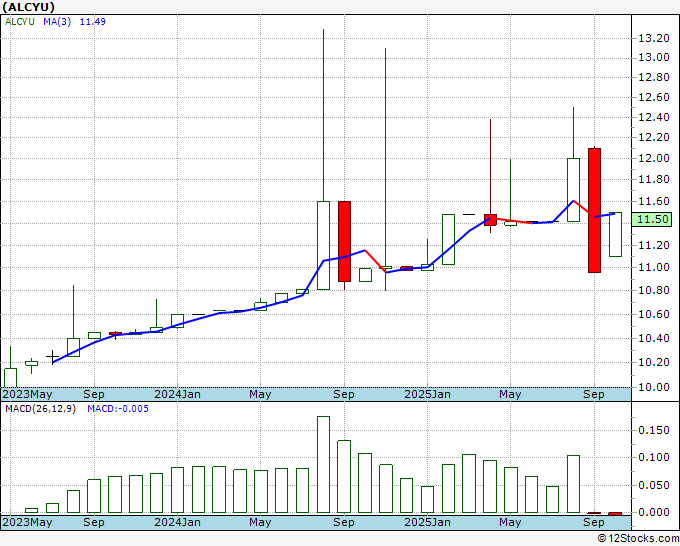Click the last white candle beside 11.50 tag
Viewport: 680px width, 546px height.
[x=615, y=234]
